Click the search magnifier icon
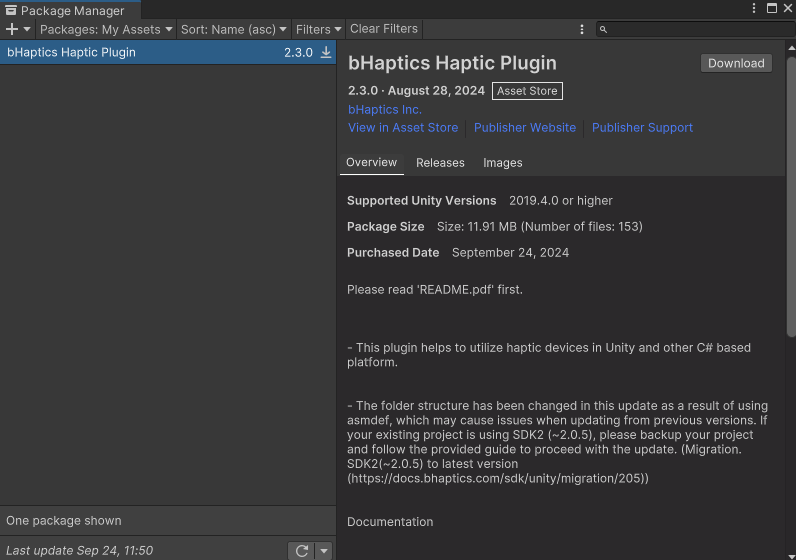Image resolution: width=796 pixels, height=560 pixels. pyautogui.click(x=603, y=29)
